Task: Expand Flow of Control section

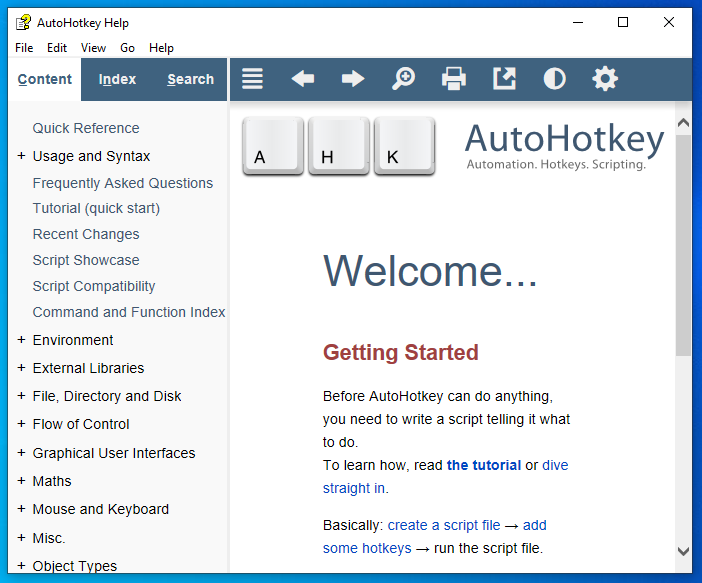Action: point(21,424)
